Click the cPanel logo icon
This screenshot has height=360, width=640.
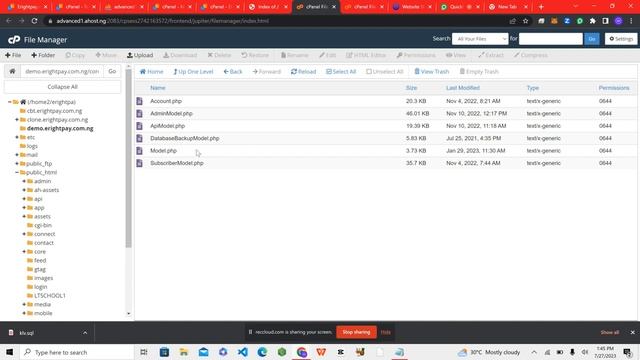click(x=14, y=39)
